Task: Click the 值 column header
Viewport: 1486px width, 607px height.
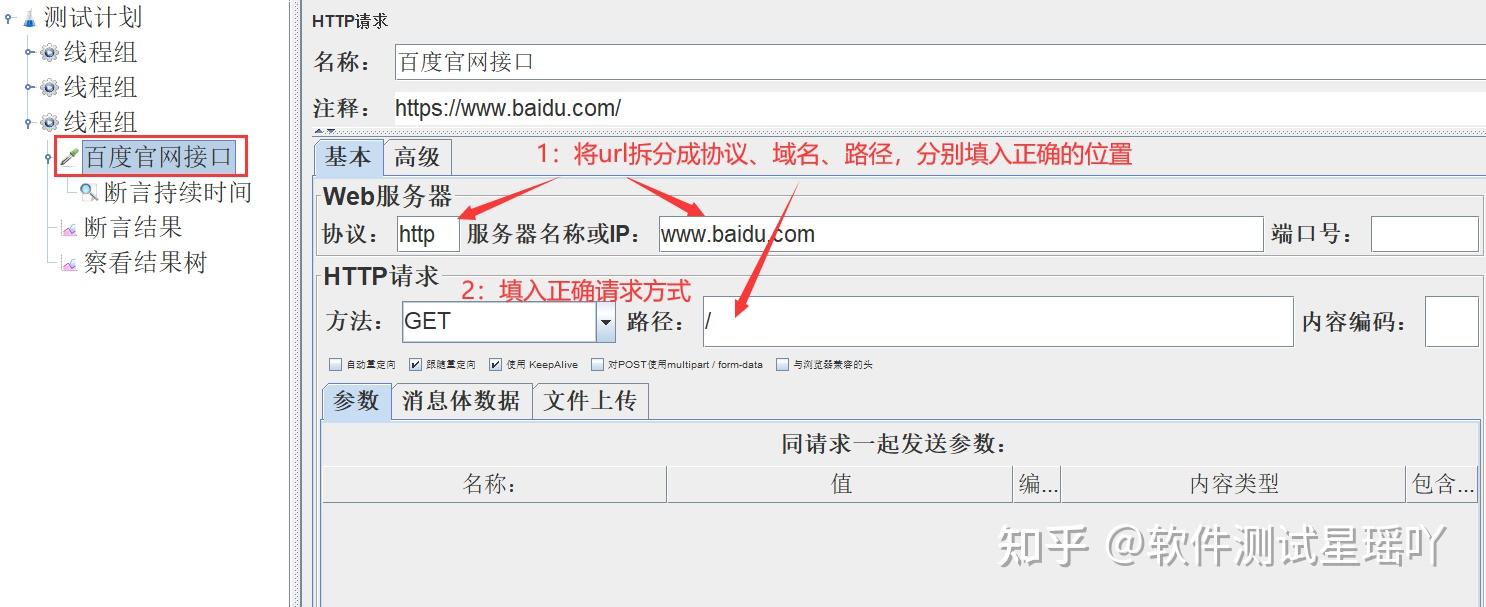Action: click(x=840, y=484)
